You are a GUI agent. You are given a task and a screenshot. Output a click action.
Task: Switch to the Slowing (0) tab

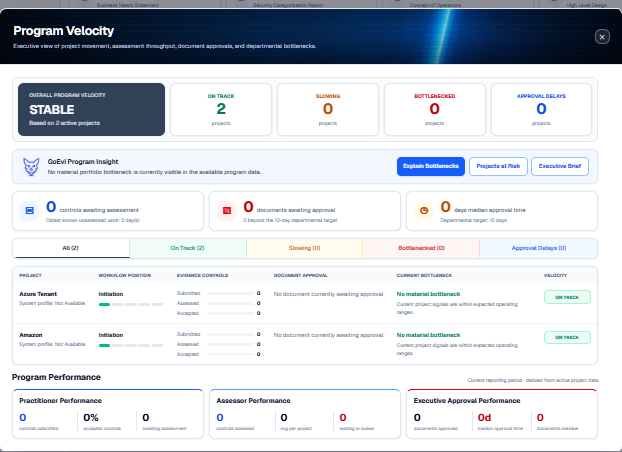coord(304,248)
